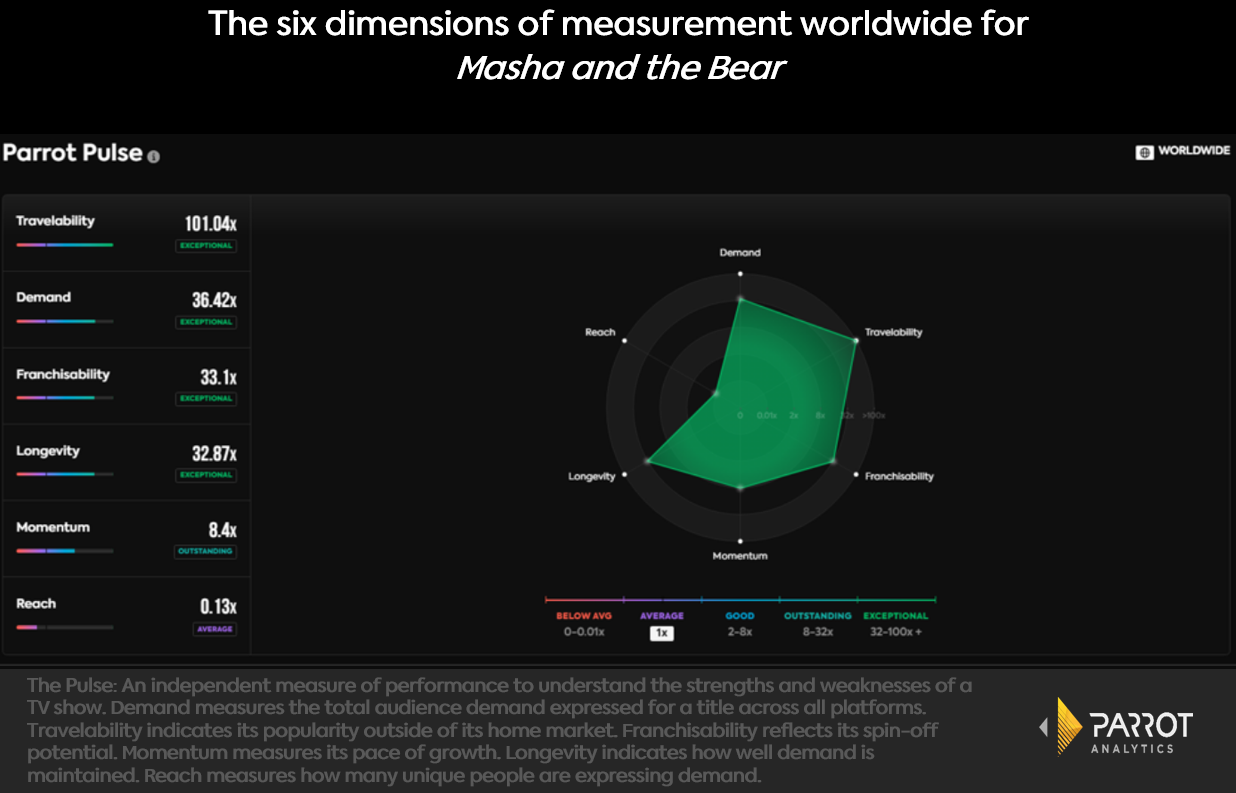Click the Travelability label on radar chart
The image size is (1236, 793).
click(x=893, y=332)
